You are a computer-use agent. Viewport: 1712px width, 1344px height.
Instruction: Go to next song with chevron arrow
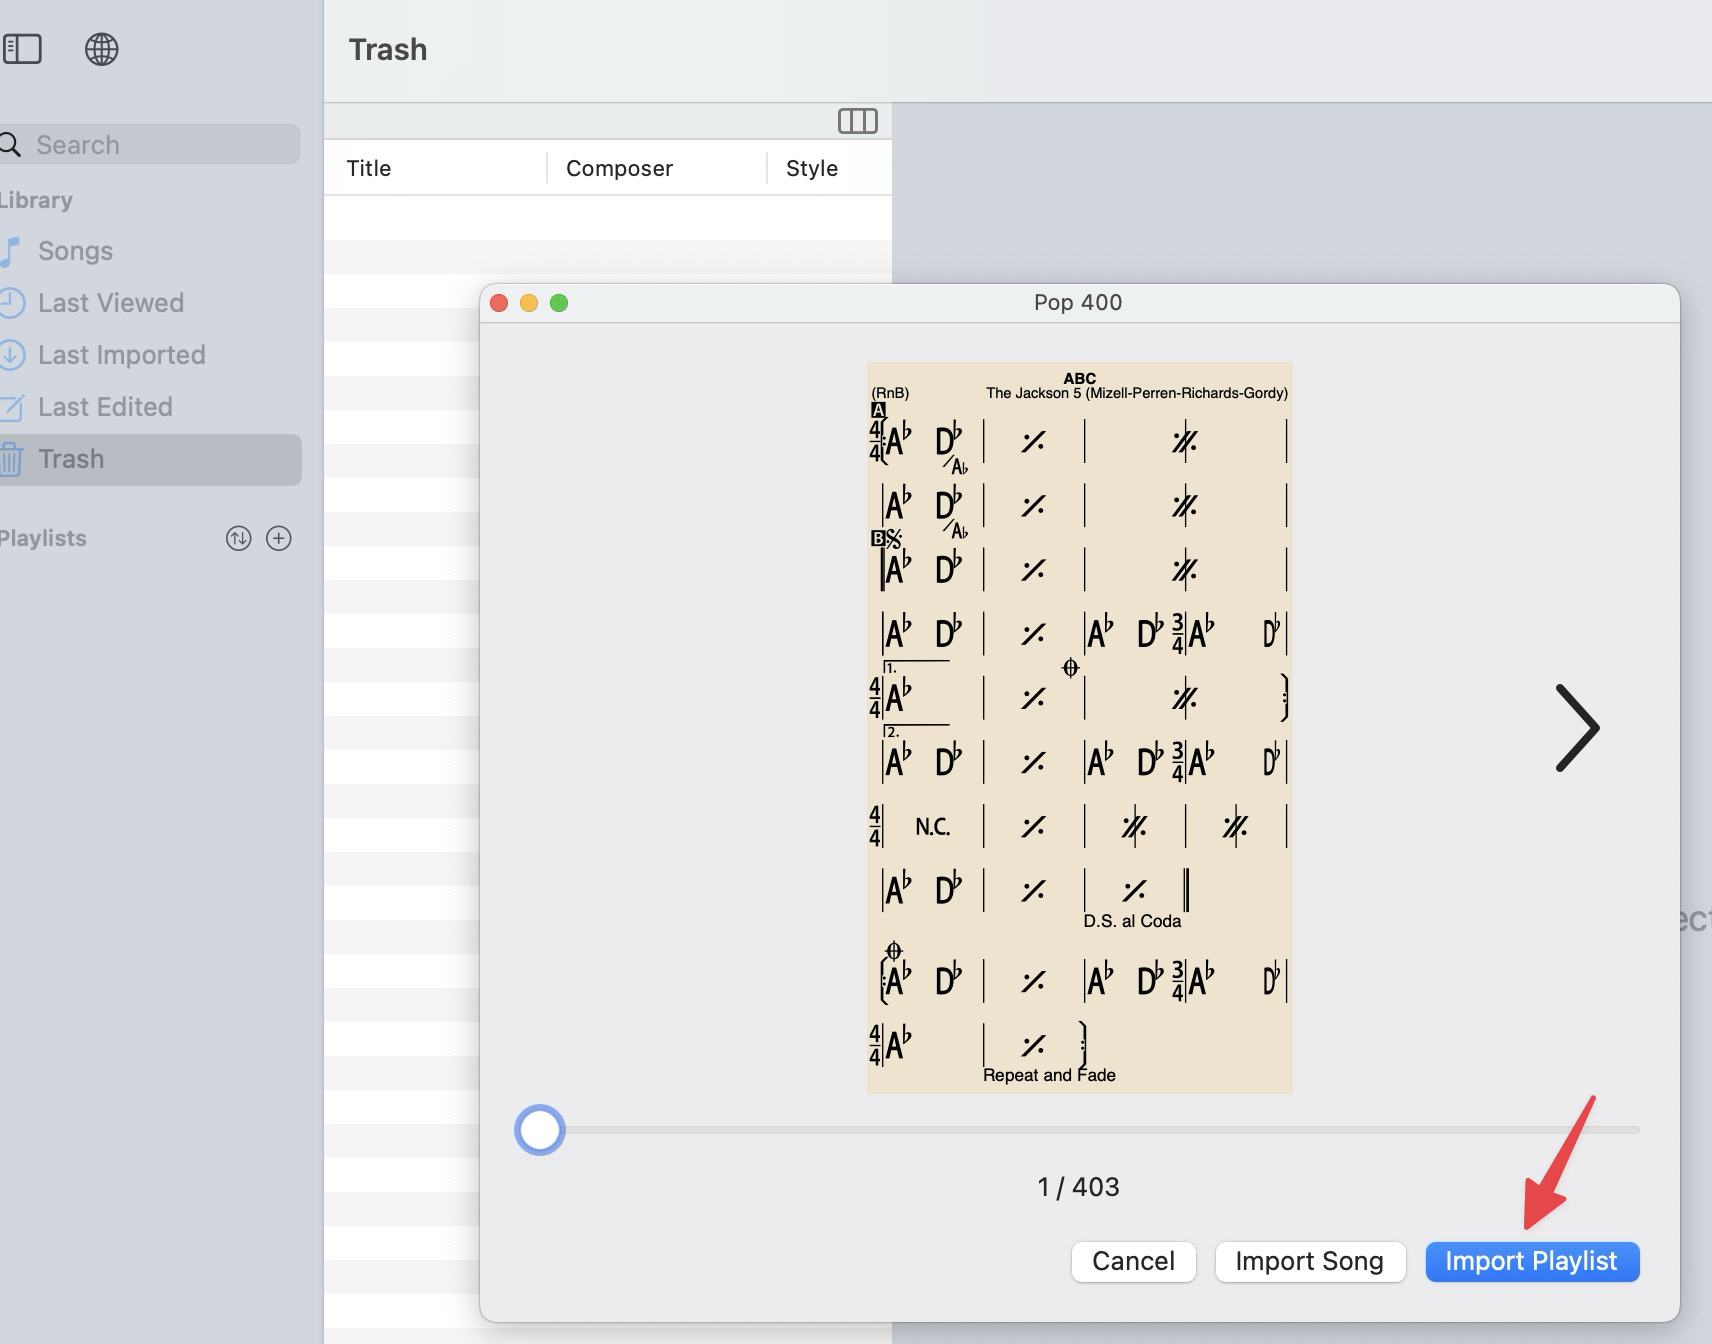pyautogui.click(x=1576, y=728)
